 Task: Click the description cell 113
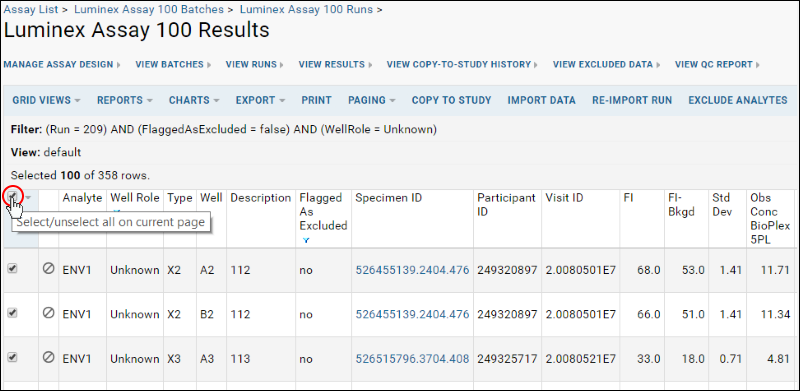pyautogui.click(x=240, y=359)
